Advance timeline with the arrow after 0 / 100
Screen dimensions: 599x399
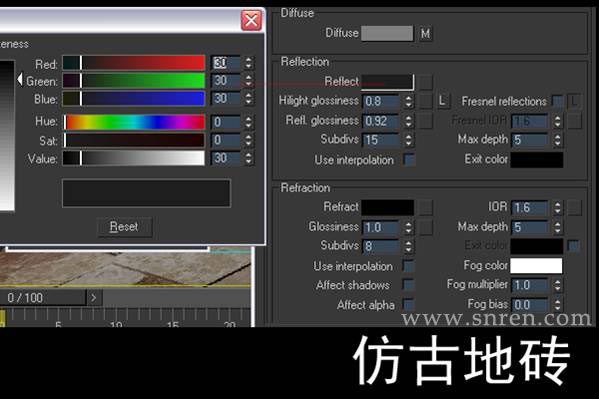click(94, 297)
